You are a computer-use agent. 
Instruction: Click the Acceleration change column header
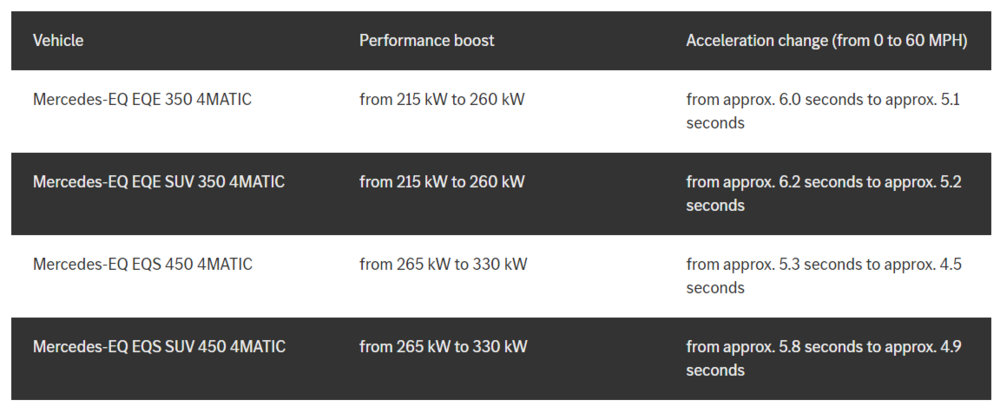click(x=826, y=41)
